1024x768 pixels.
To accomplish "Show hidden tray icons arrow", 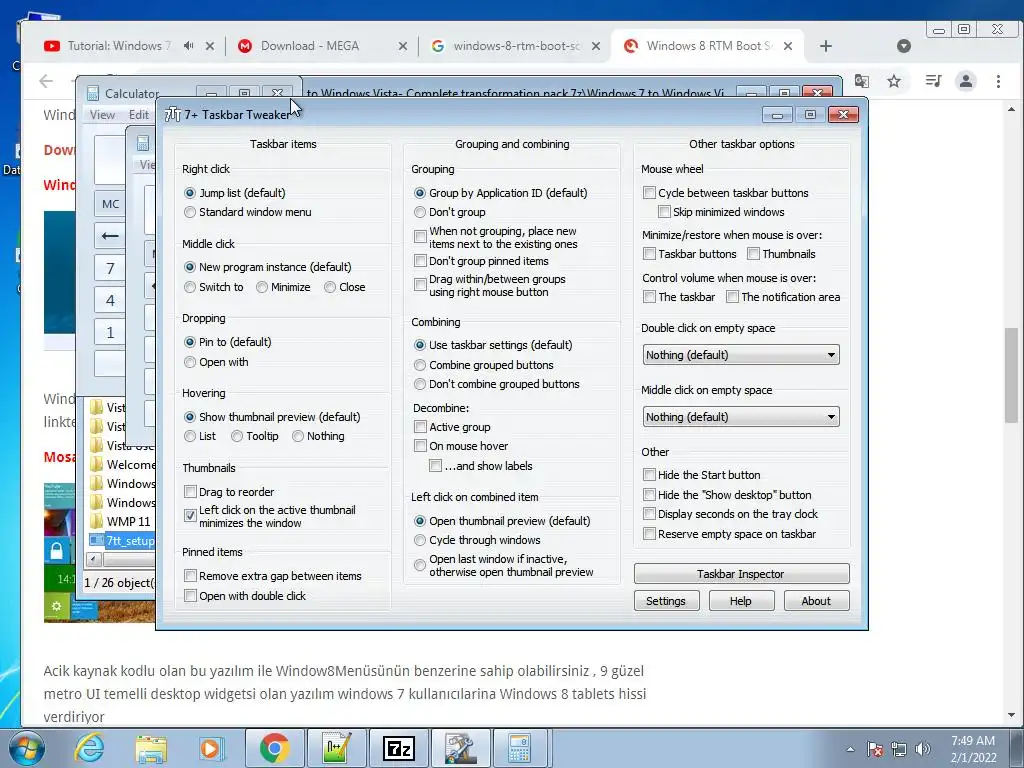I will (850, 749).
